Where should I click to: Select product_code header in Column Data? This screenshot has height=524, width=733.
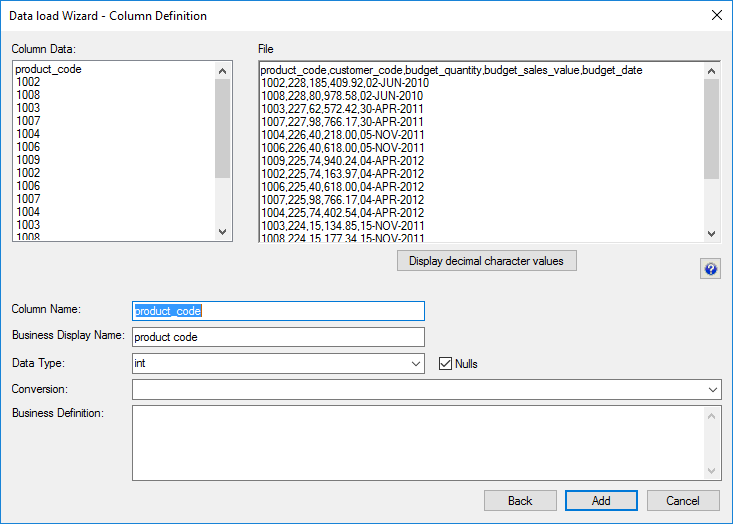point(49,70)
